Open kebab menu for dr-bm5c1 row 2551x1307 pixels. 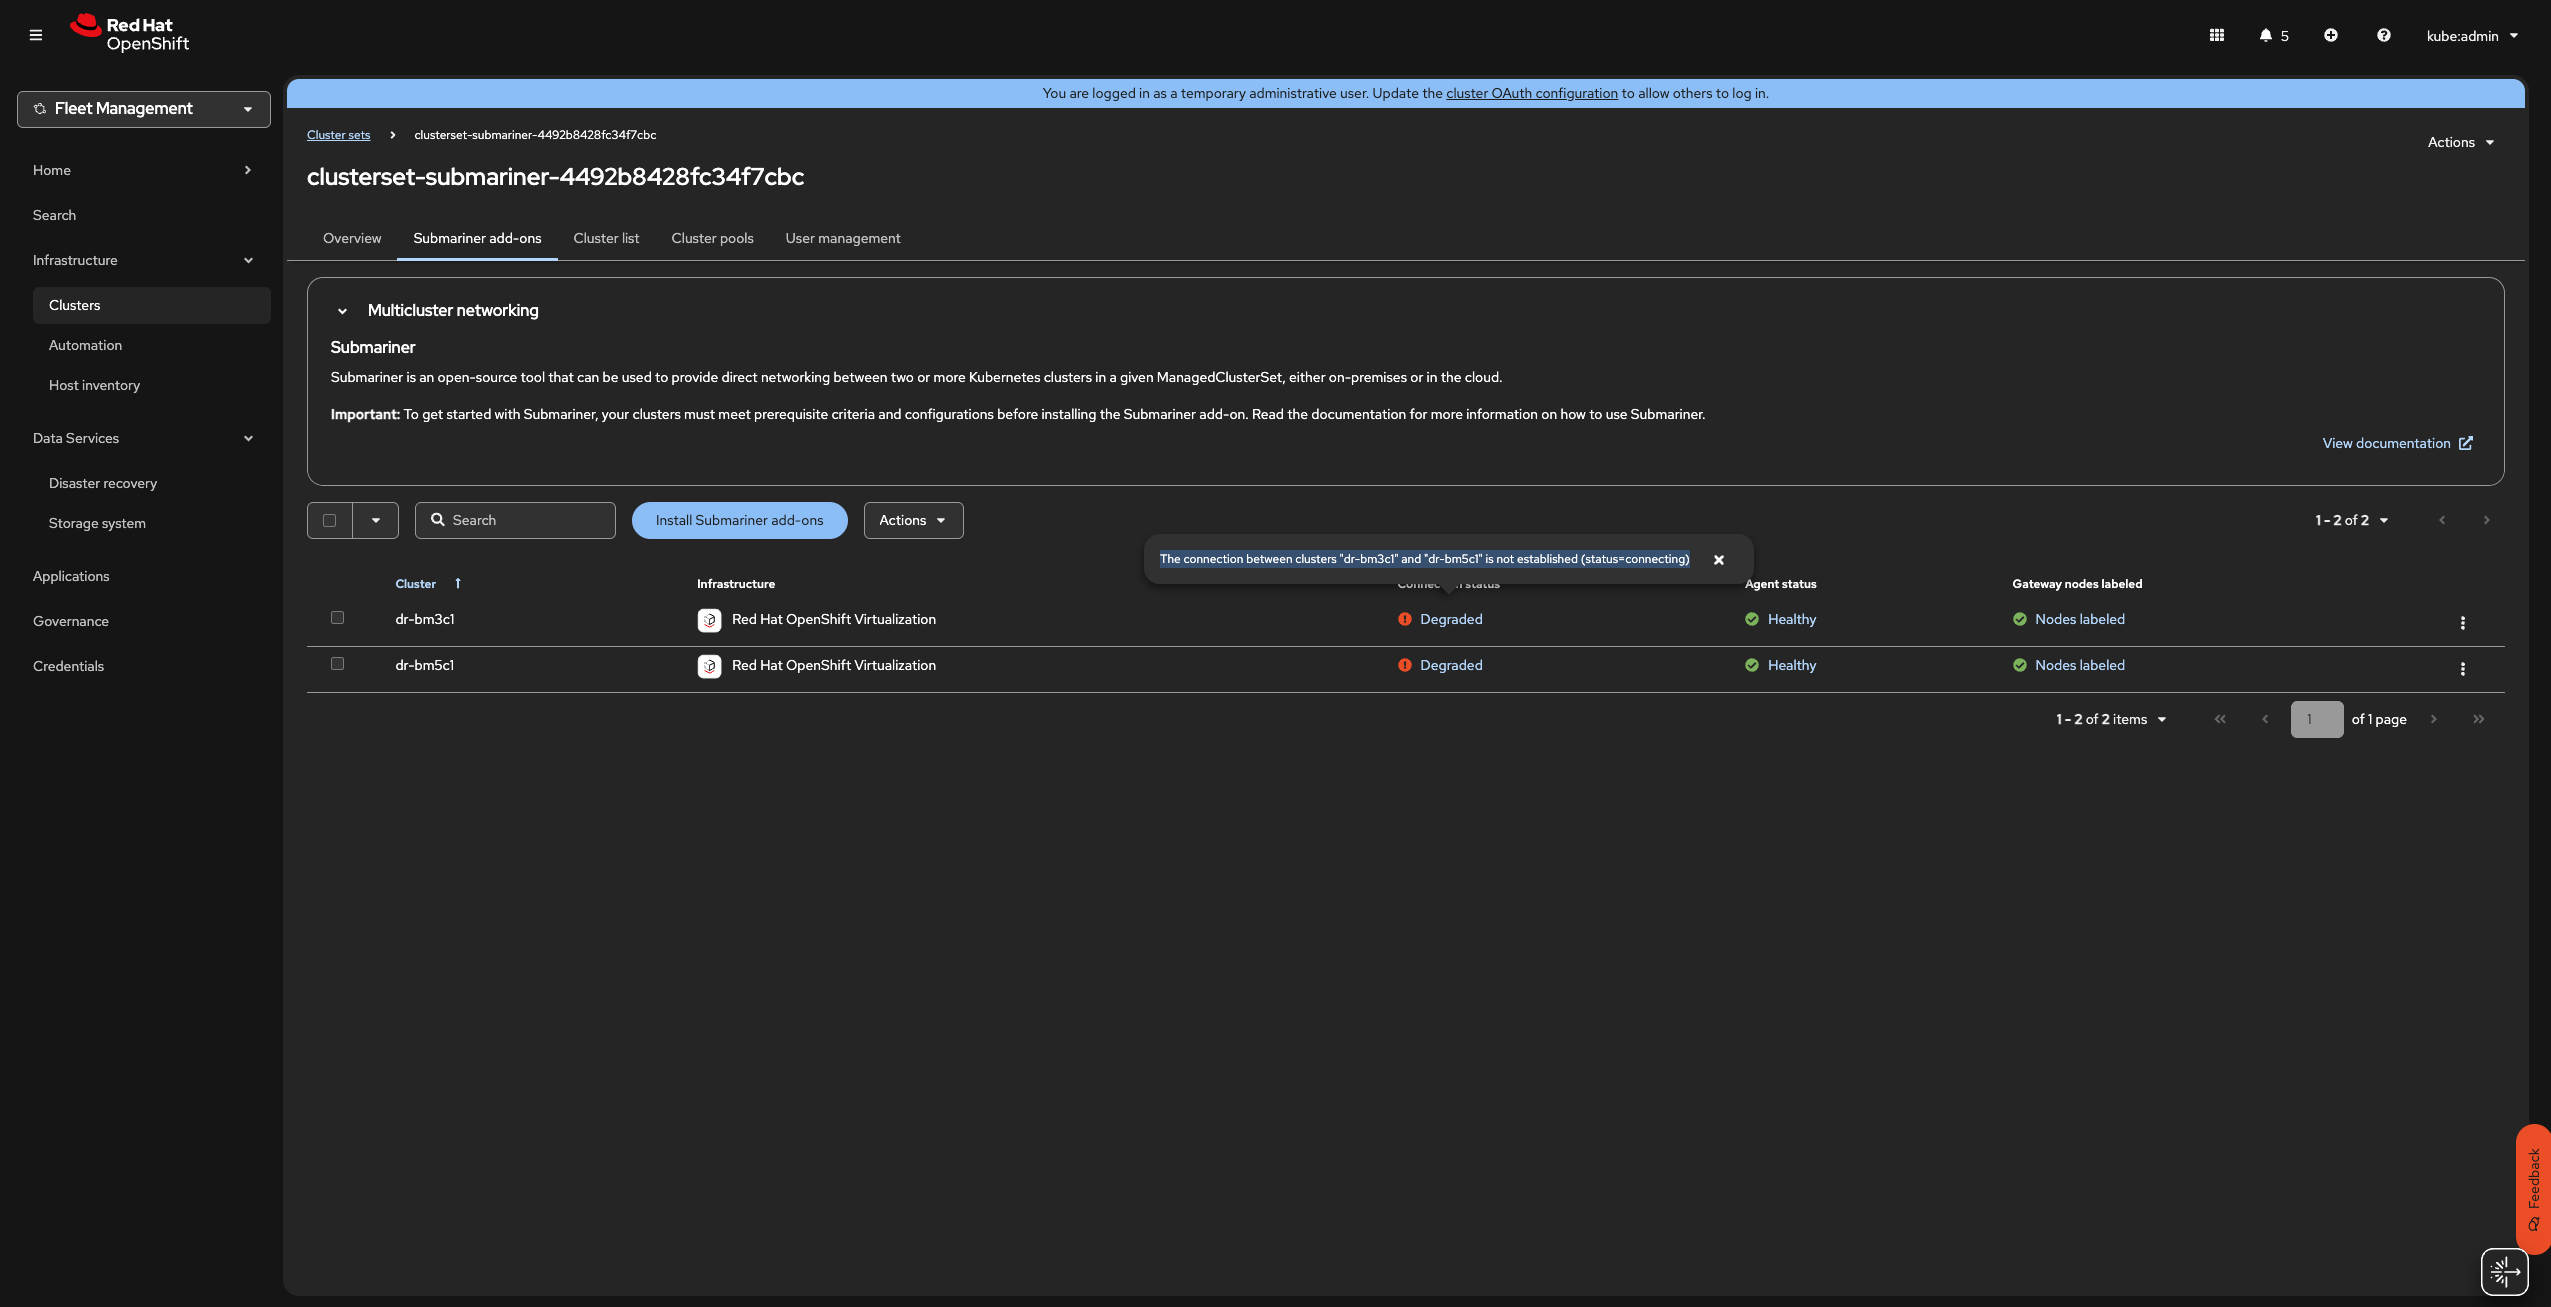click(x=2463, y=669)
